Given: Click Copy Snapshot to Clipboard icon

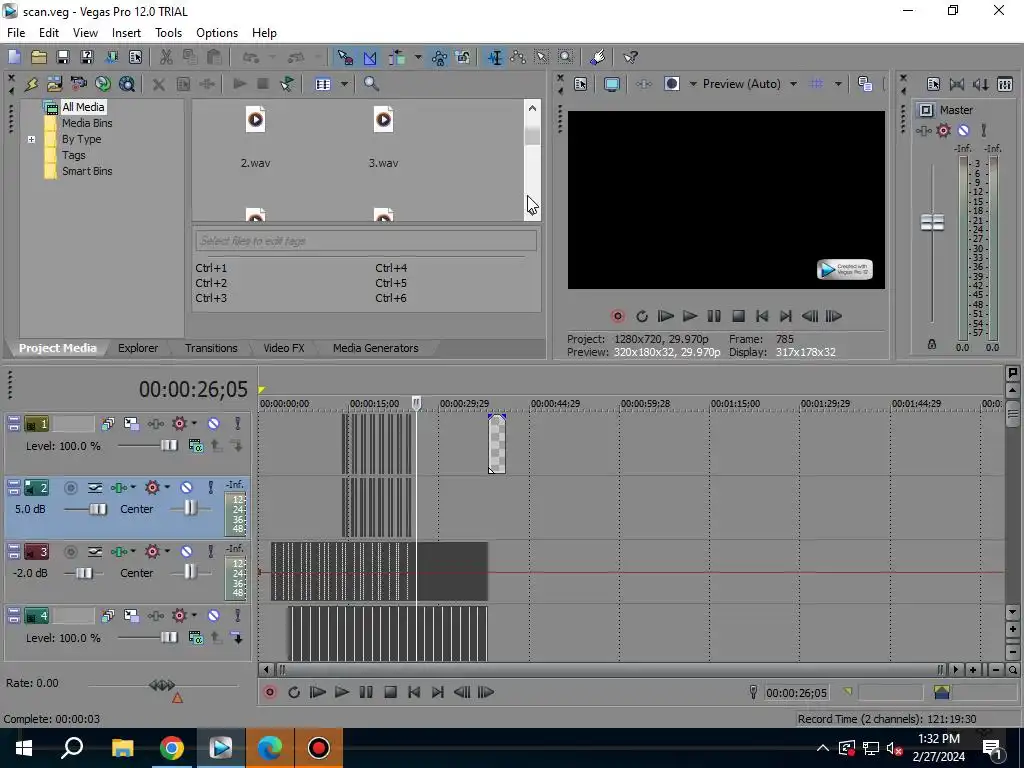Looking at the screenshot, I should tap(865, 84).
